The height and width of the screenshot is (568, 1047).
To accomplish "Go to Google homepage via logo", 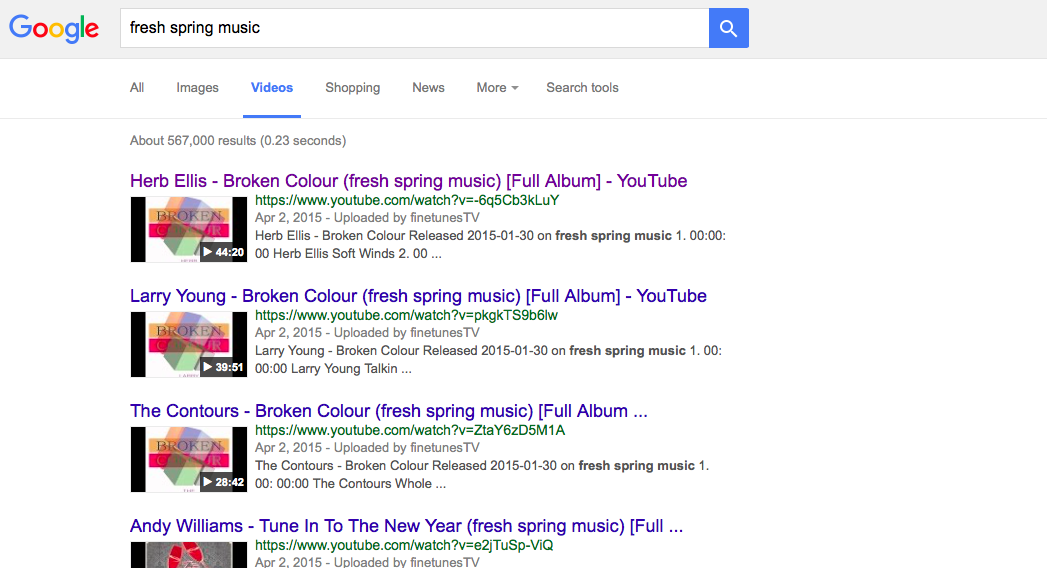I will 54,28.
